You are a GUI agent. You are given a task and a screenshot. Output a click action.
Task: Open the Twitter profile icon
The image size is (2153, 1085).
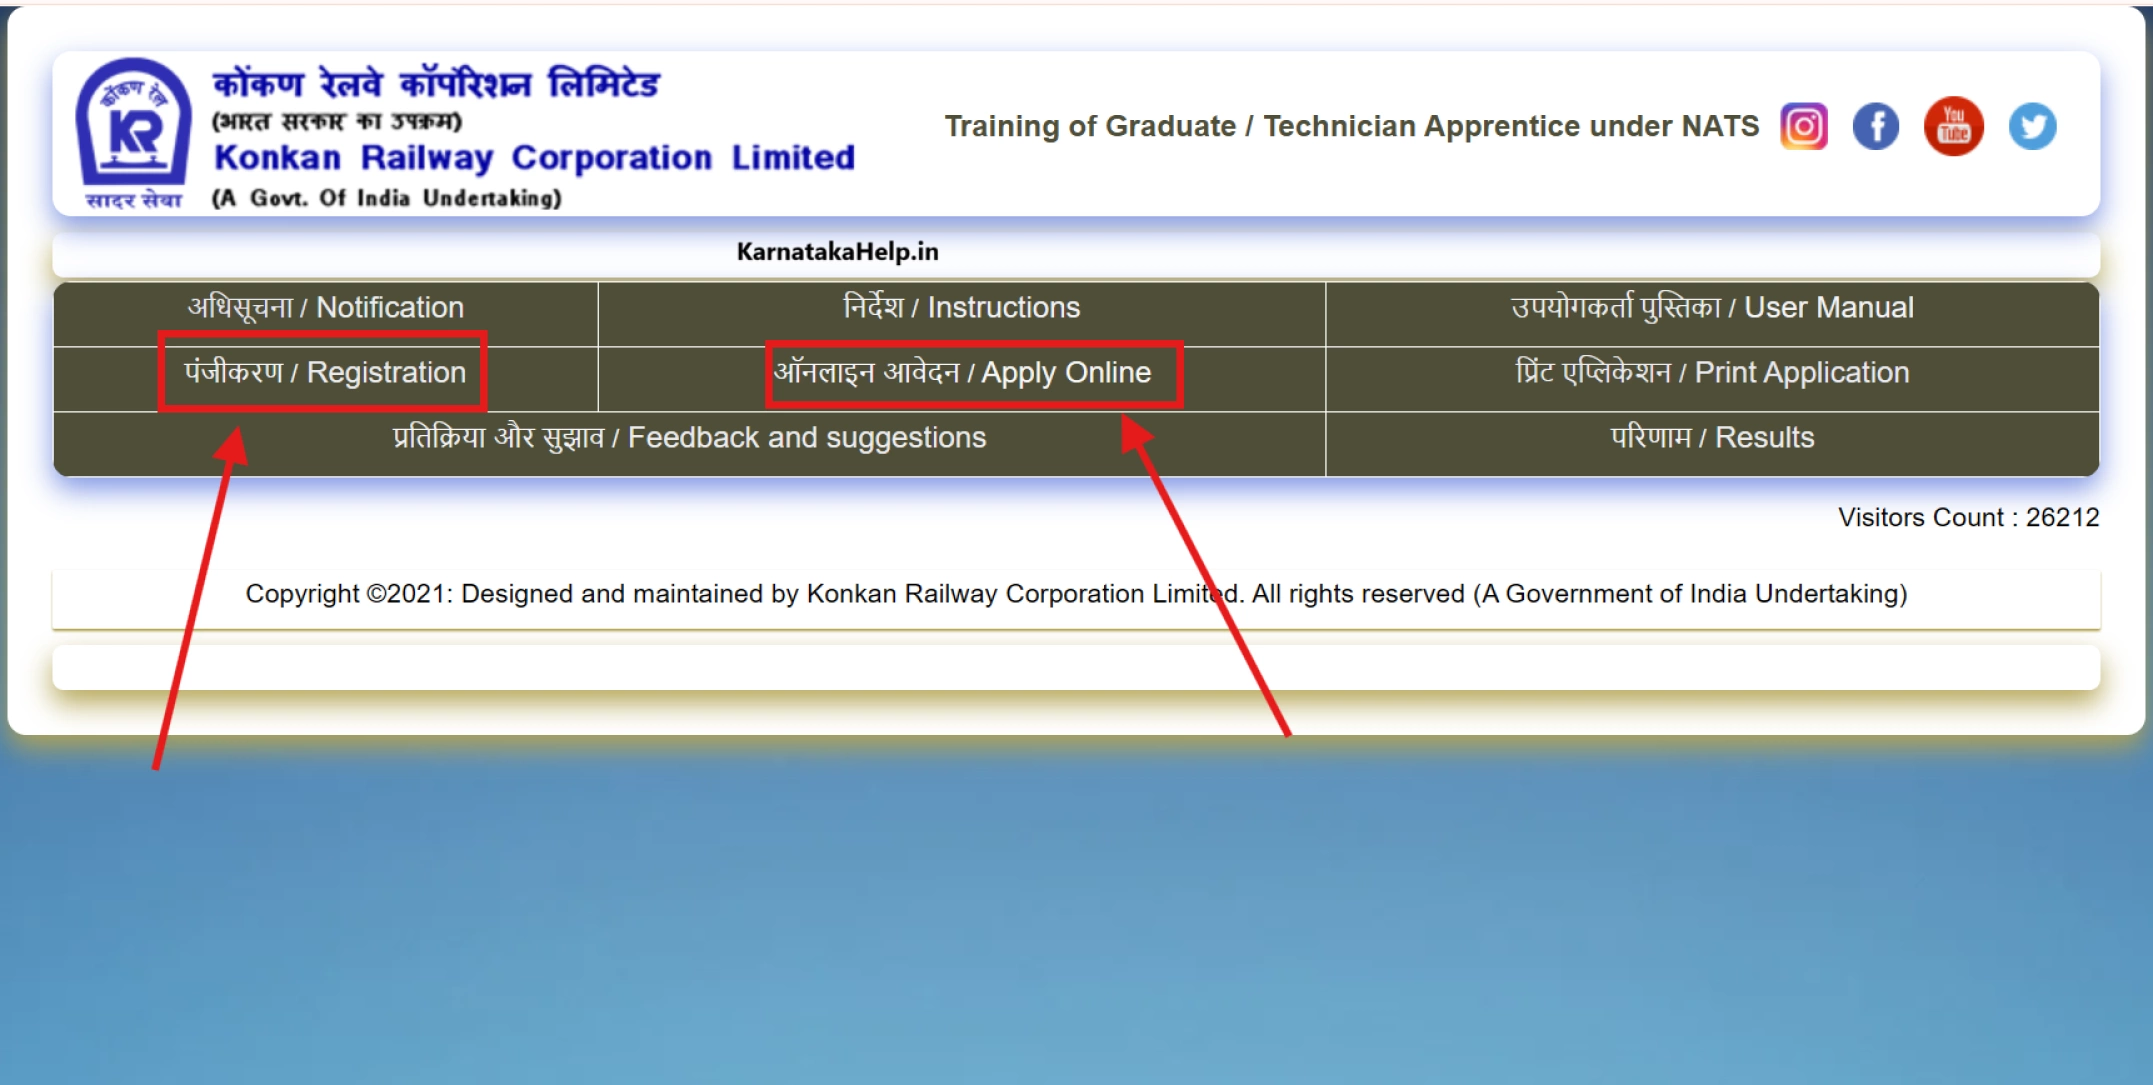(2031, 126)
